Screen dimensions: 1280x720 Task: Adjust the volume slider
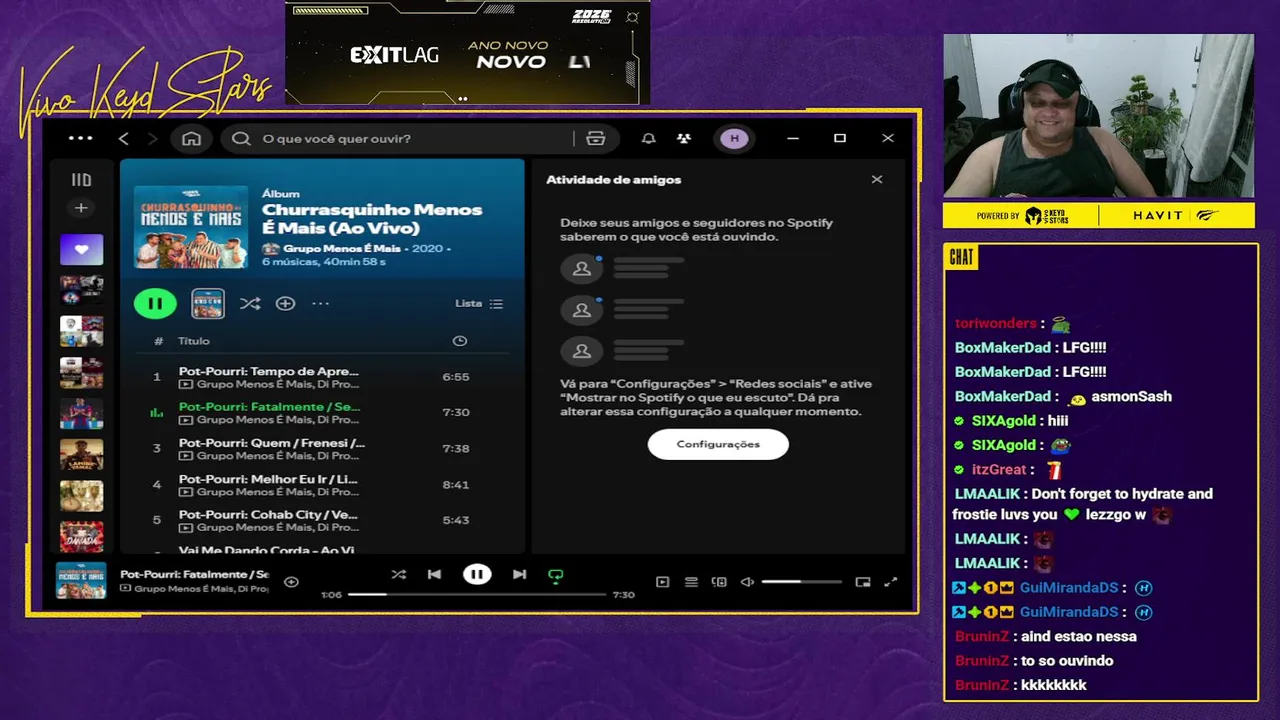[801, 582]
